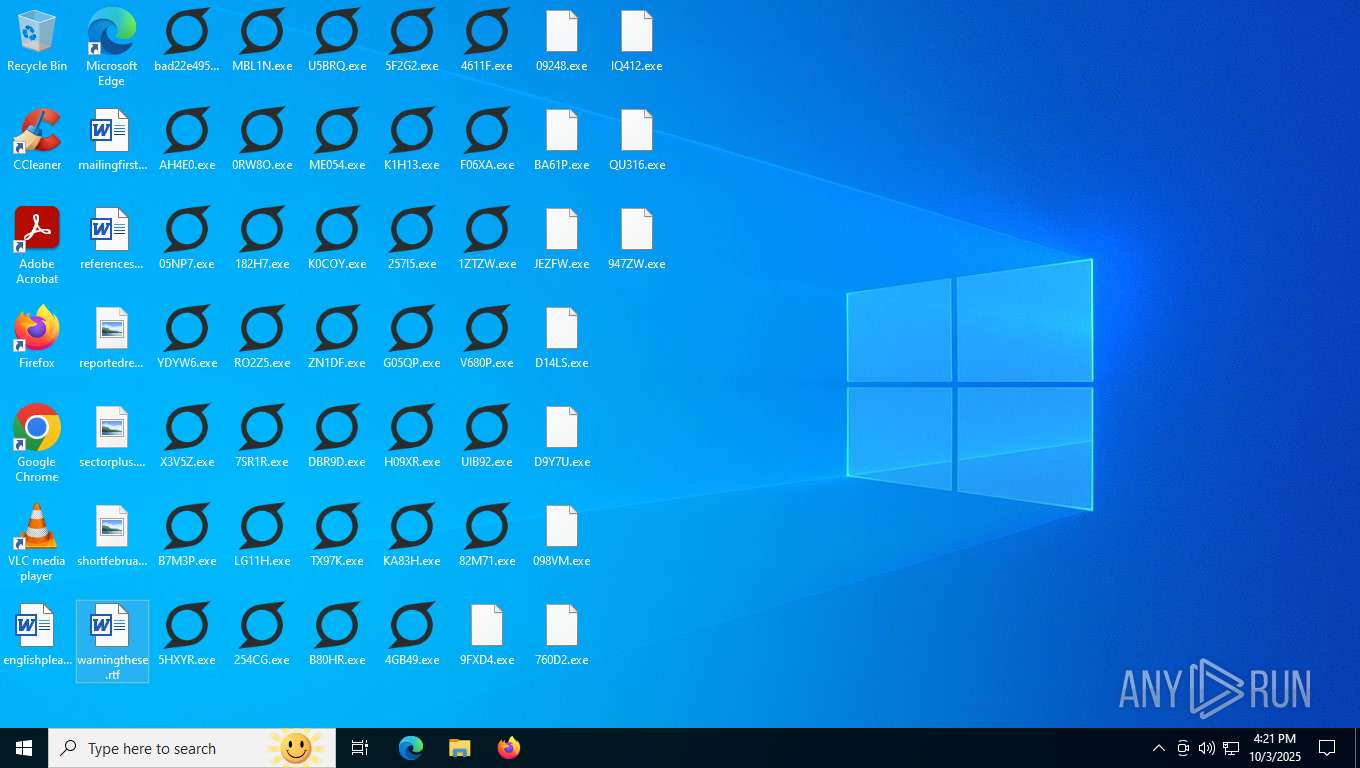Select the references... Word document
The height and width of the screenshot is (768, 1360).
(112, 239)
